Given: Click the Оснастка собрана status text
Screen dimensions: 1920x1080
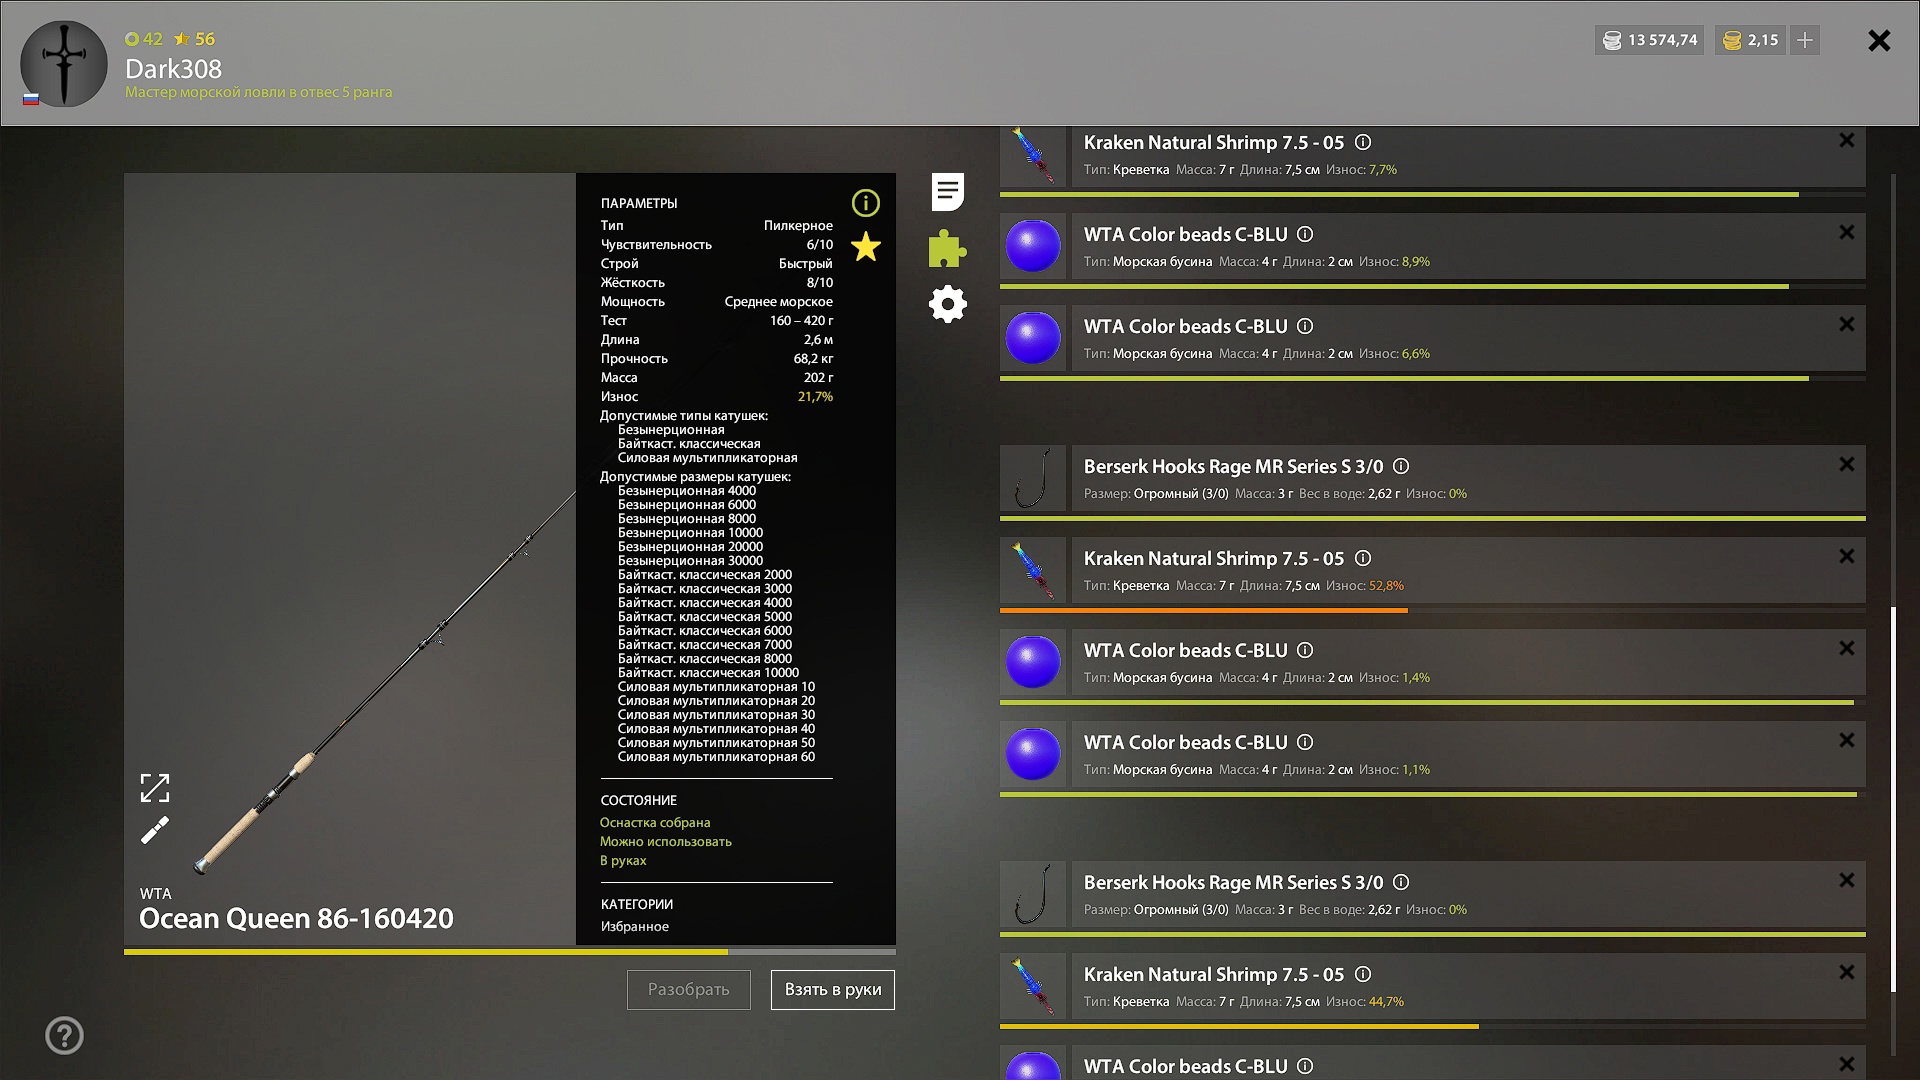Looking at the screenshot, I should pos(655,823).
